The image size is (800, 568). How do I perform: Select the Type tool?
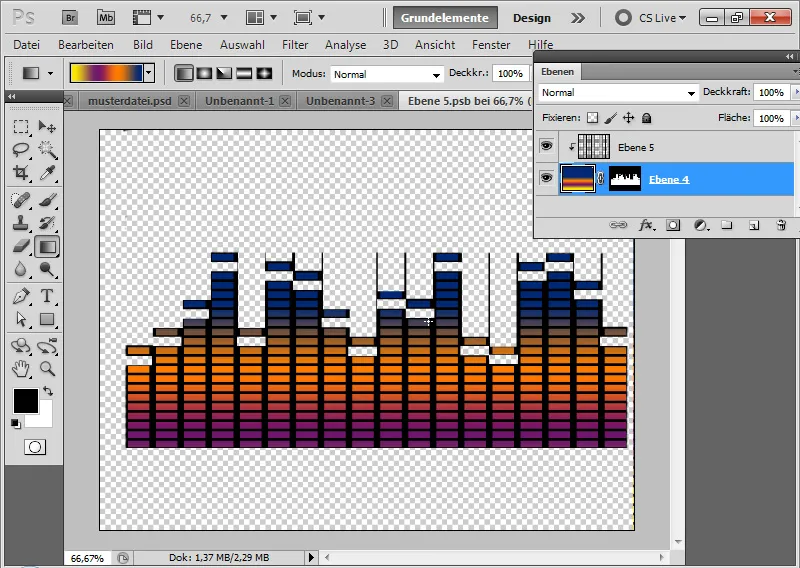tap(47, 296)
